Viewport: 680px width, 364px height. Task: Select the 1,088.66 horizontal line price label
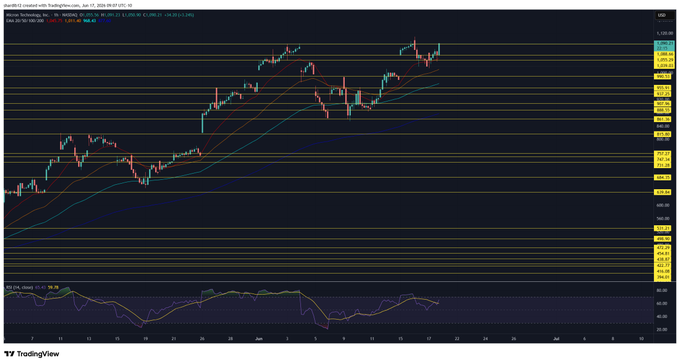point(664,54)
